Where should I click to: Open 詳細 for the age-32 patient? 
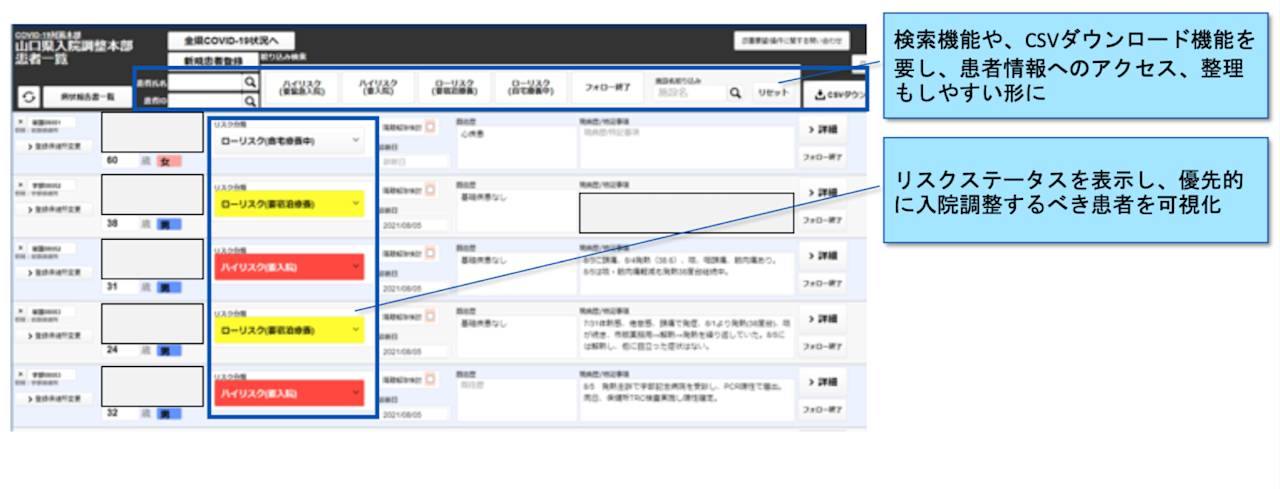click(x=821, y=382)
